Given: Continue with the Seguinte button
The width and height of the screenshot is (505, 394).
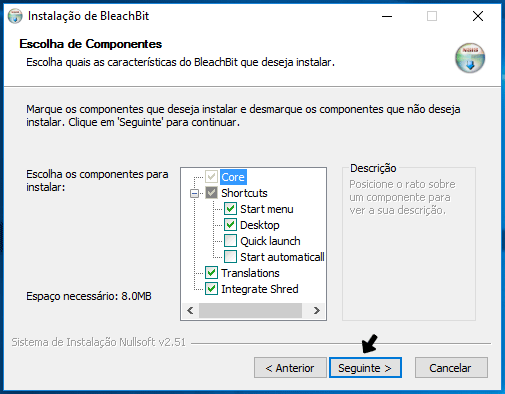Looking at the screenshot, I should [365, 368].
